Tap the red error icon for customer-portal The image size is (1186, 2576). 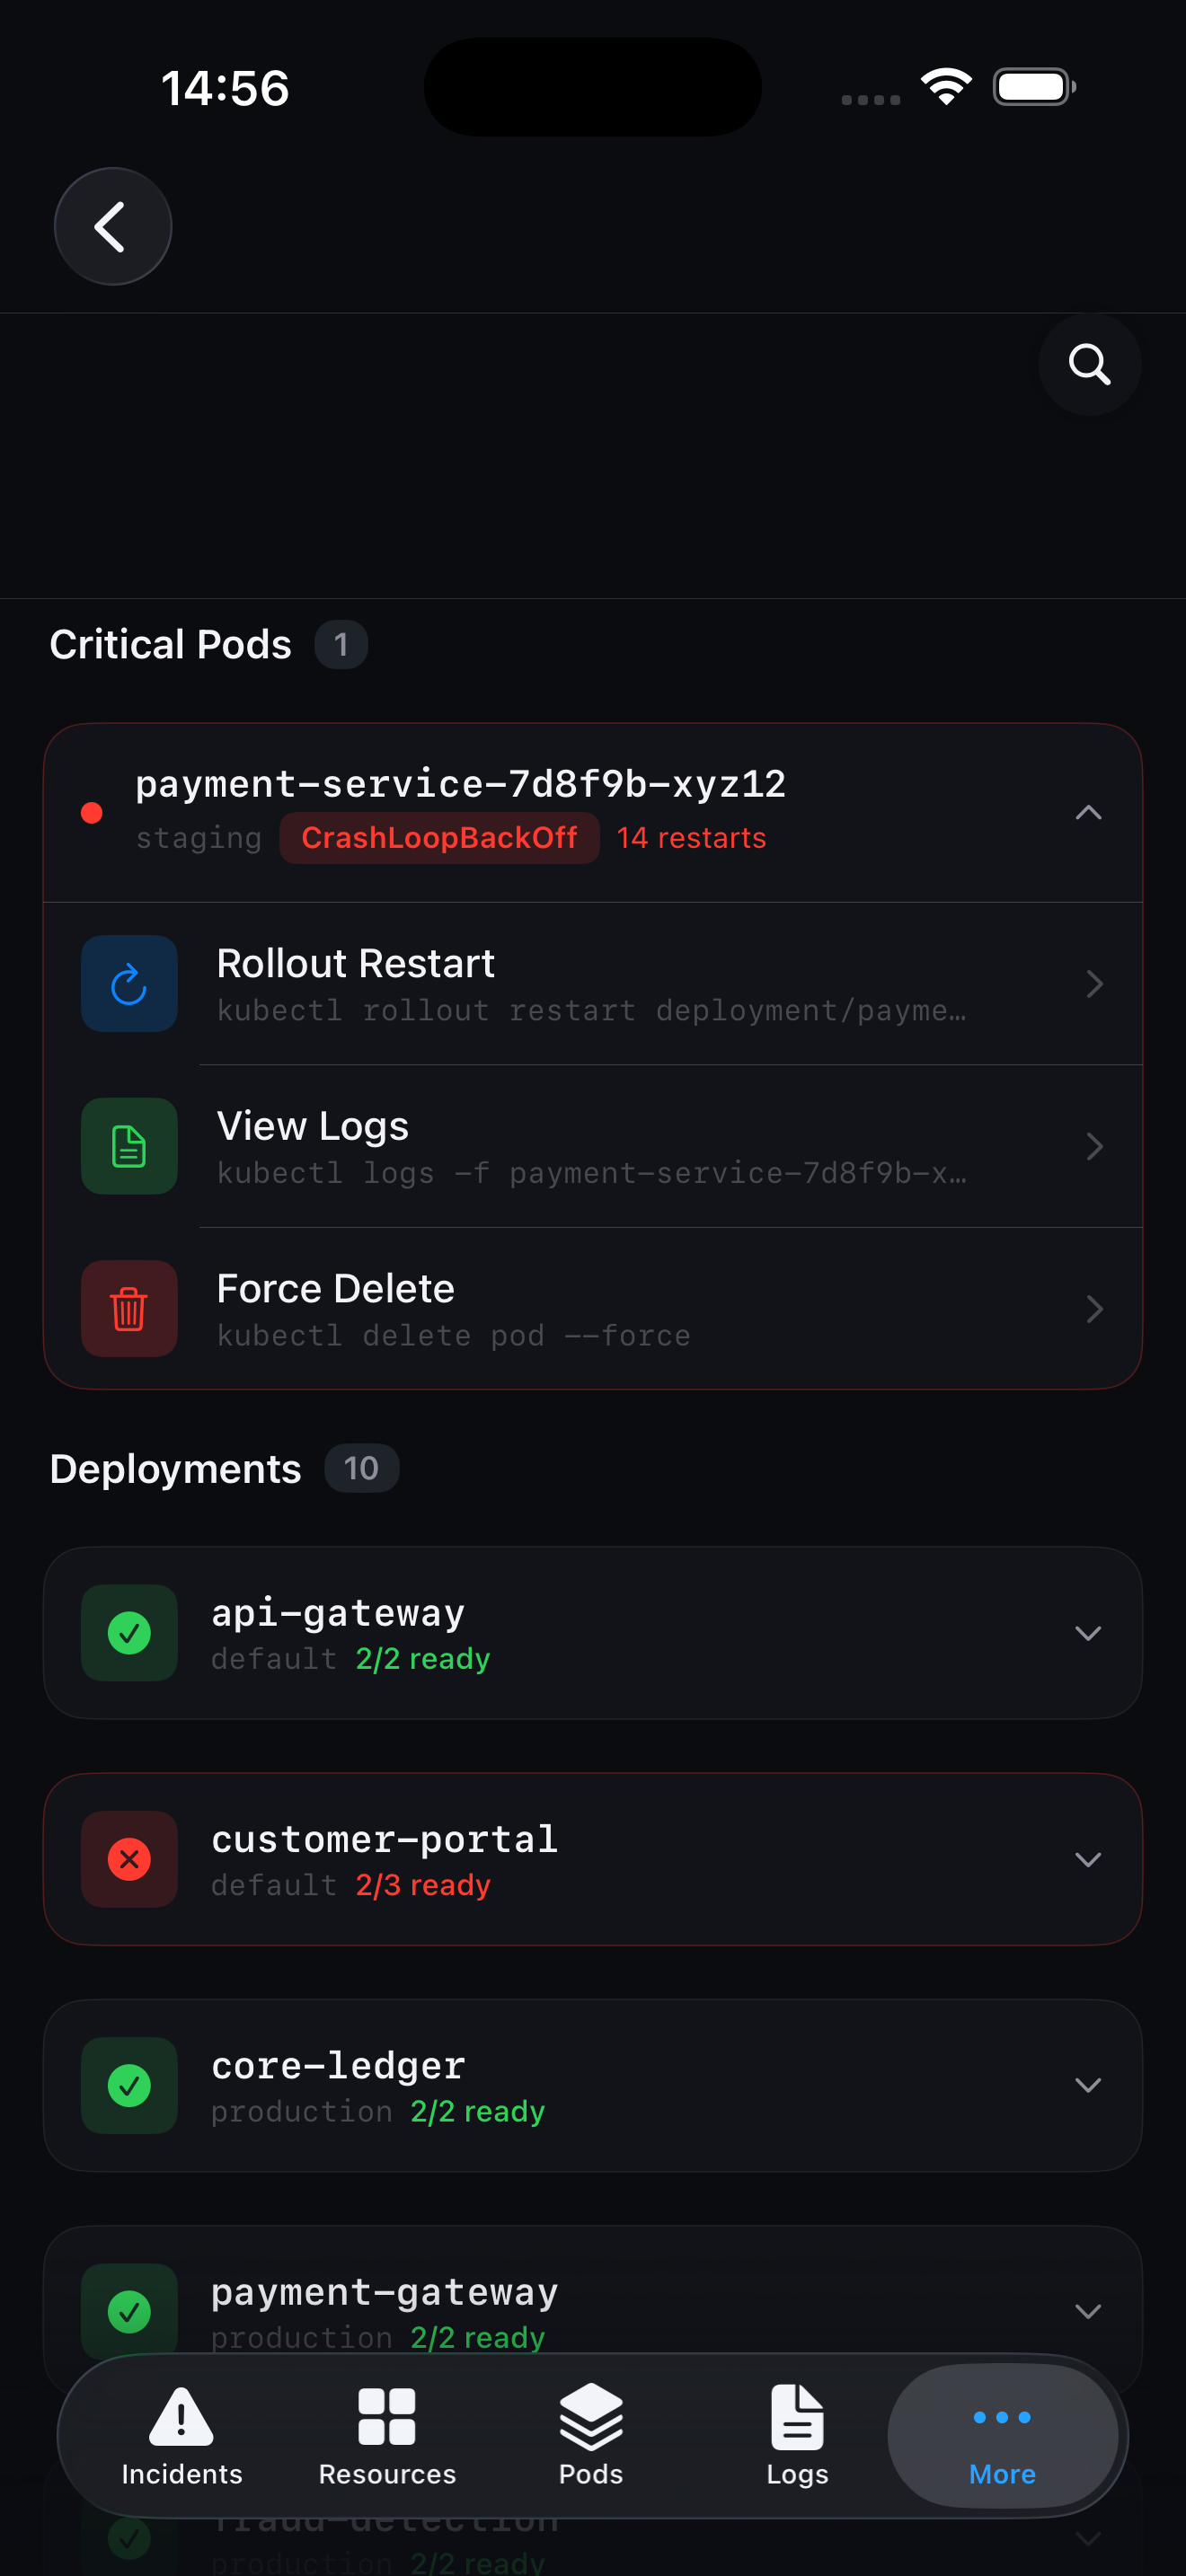[x=129, y=1859]
